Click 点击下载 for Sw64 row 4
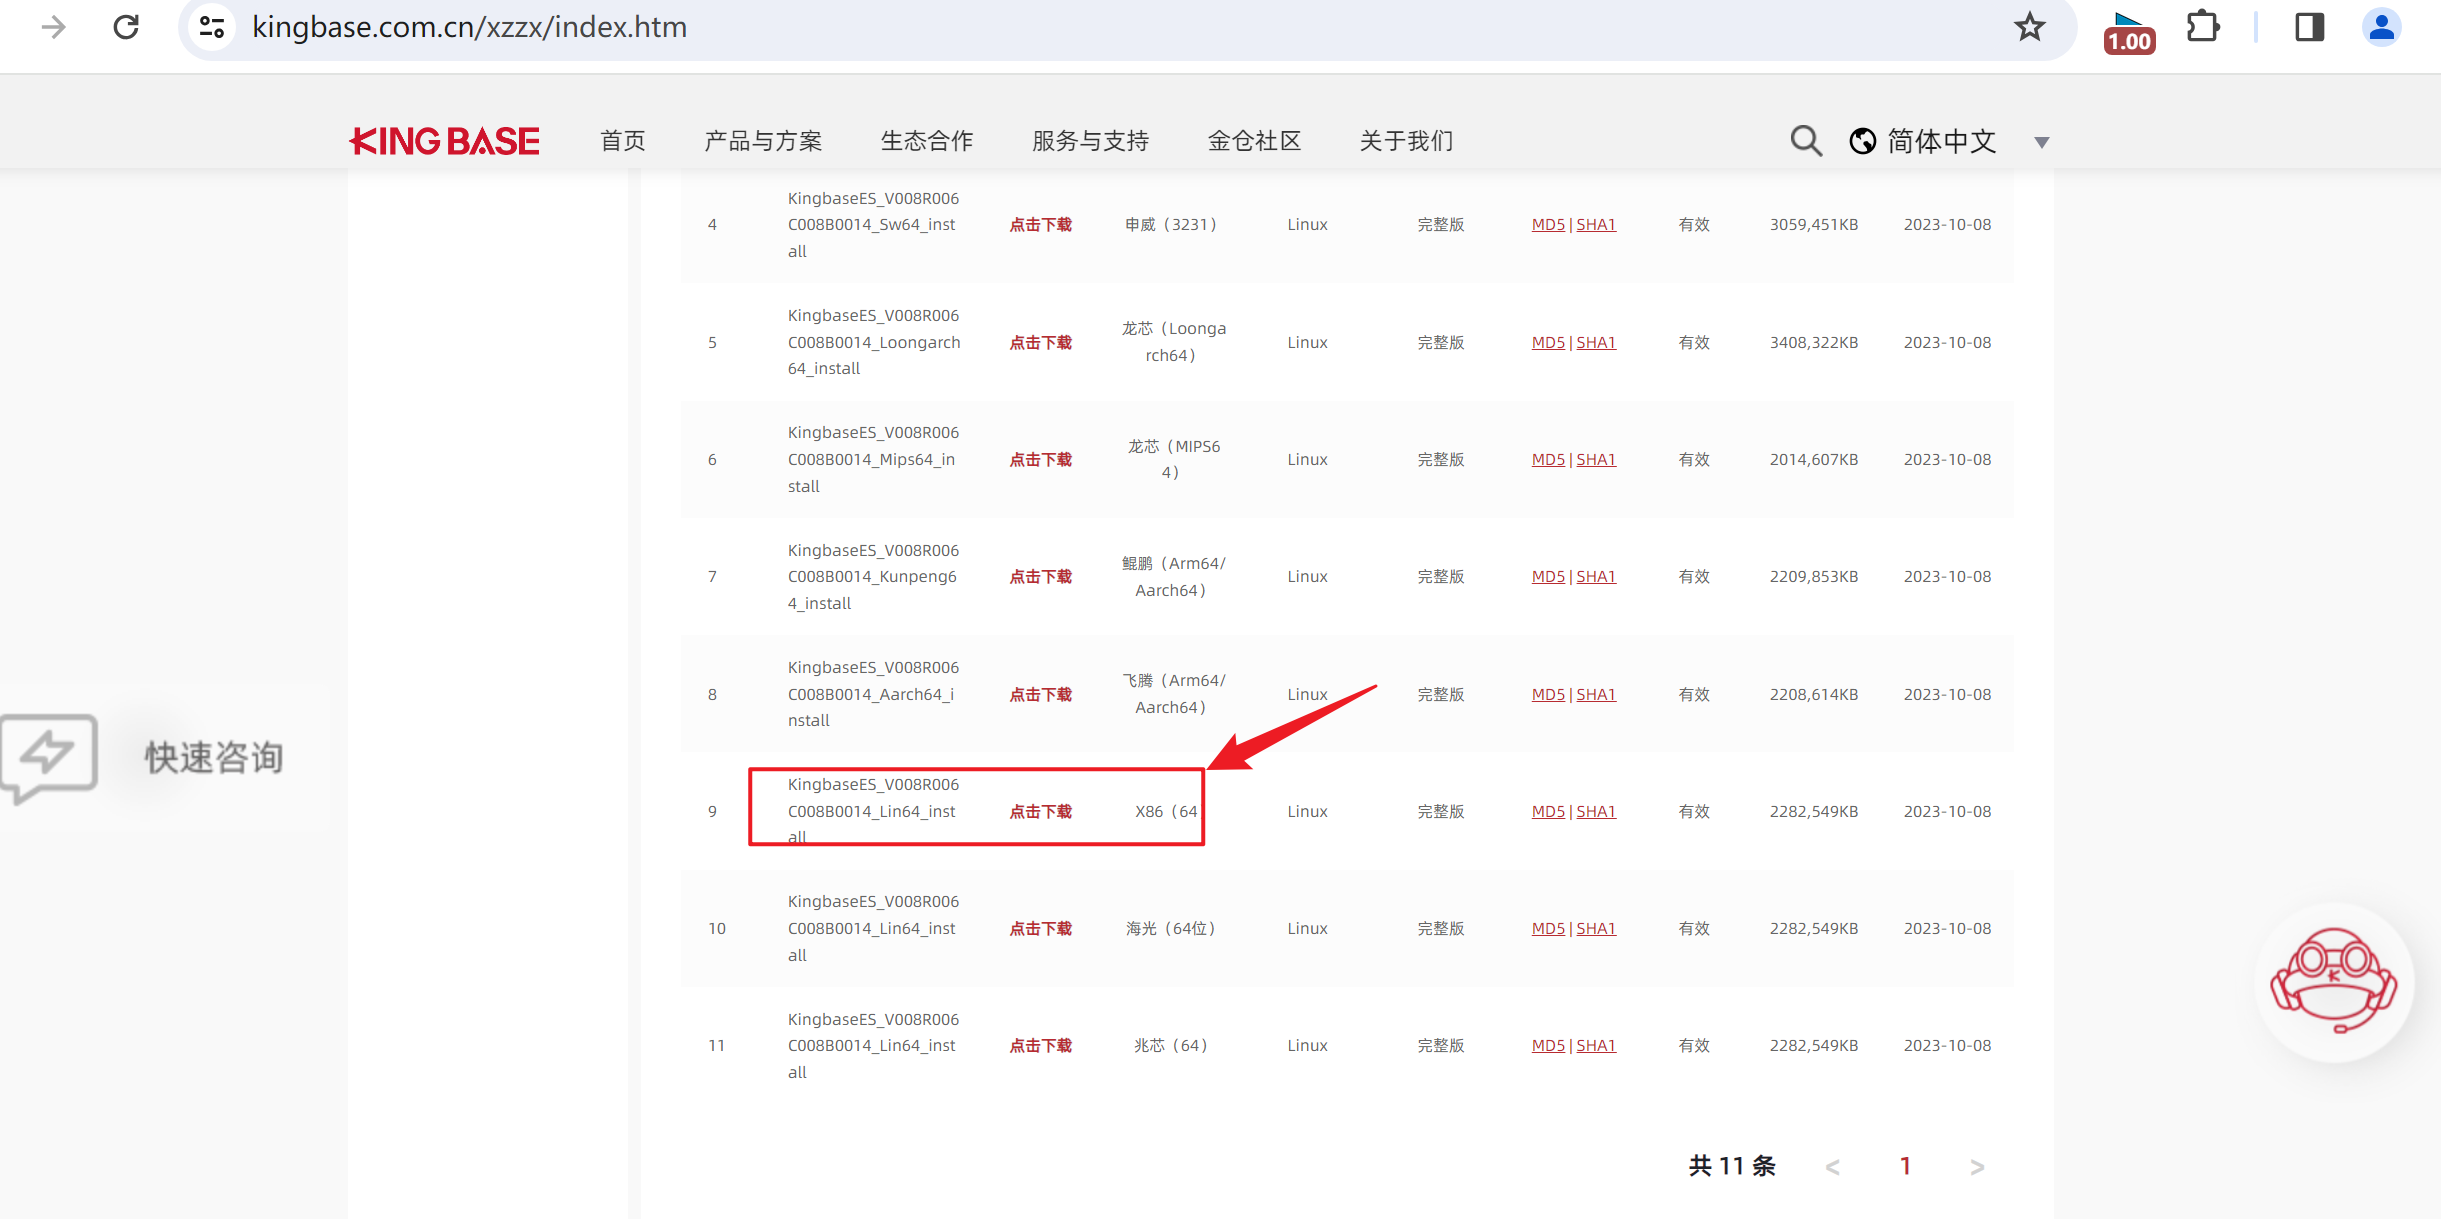Viewport: 2441px width, 1219px height. [x=1040, y=225]
